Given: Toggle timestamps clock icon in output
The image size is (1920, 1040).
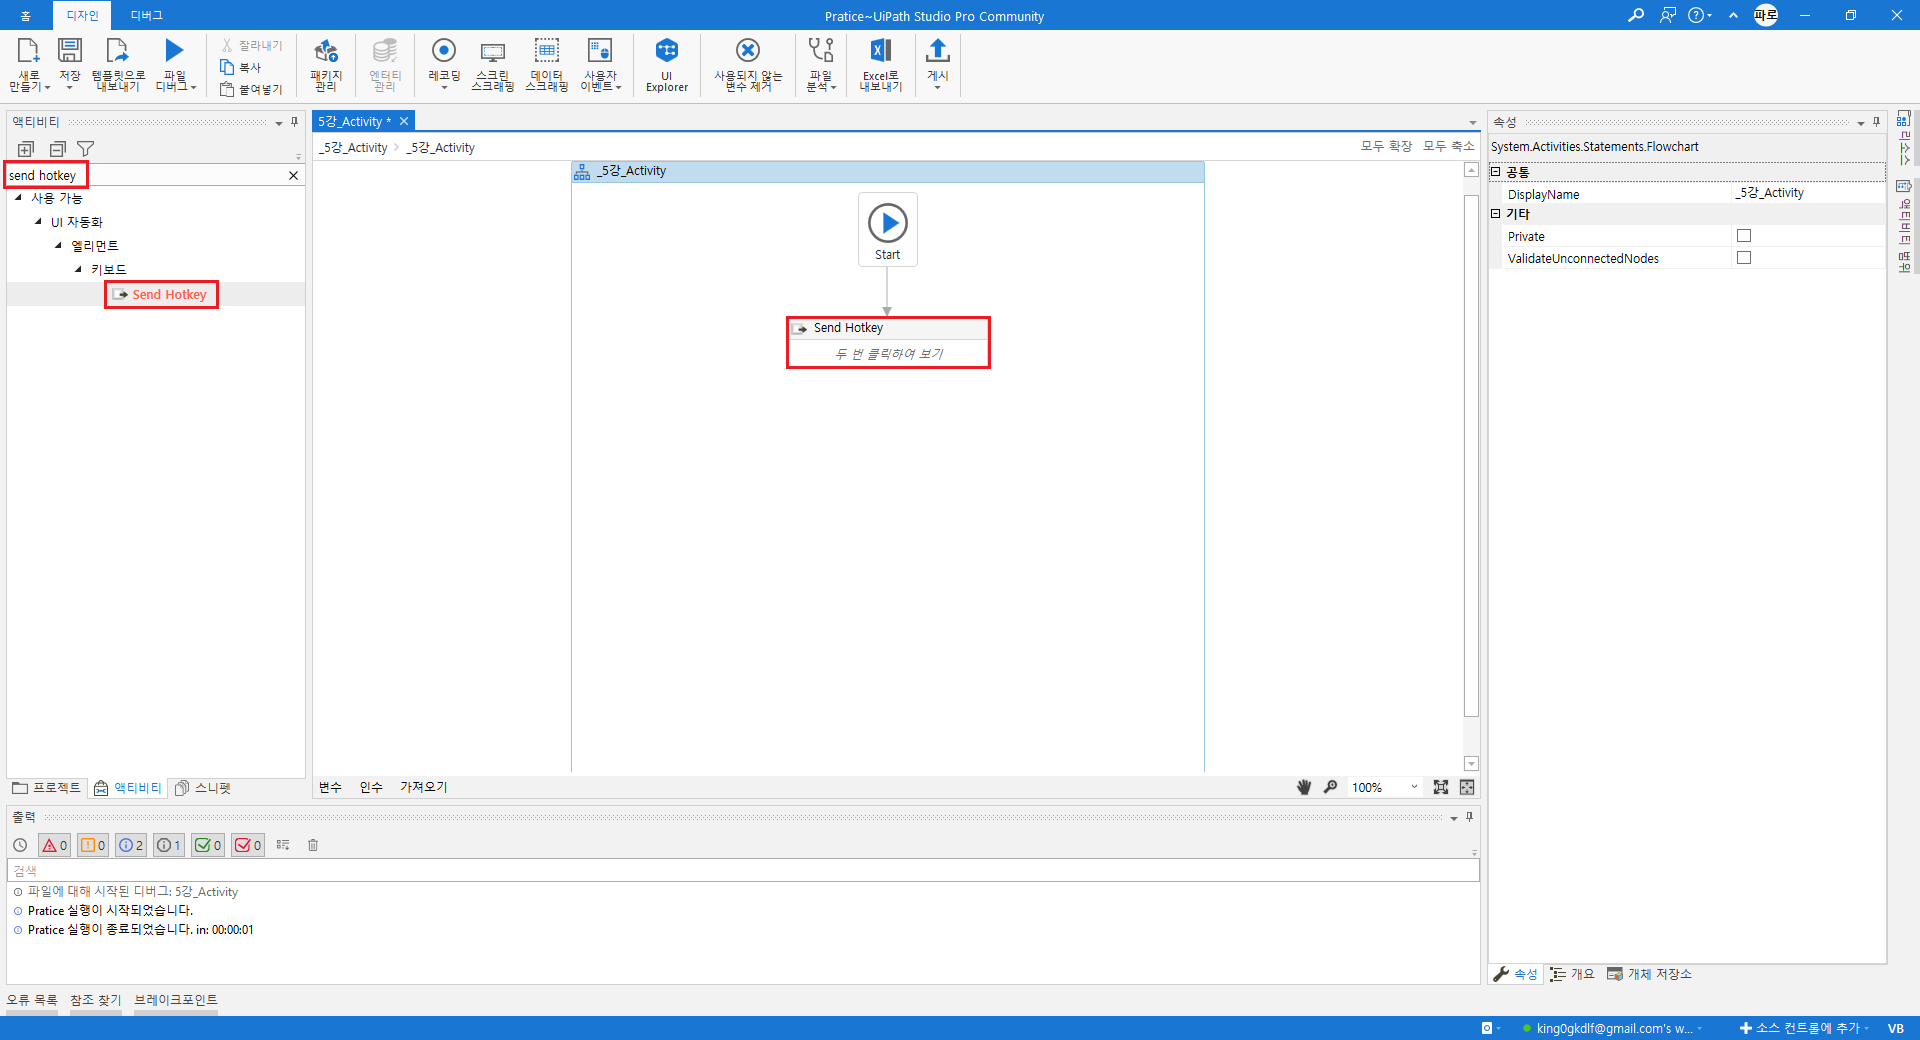Looking at the screenshot, I should pyautogui.click(x=20, y=845).
